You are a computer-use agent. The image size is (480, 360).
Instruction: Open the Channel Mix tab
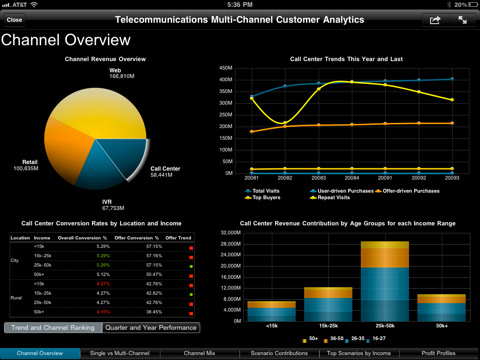199,353
